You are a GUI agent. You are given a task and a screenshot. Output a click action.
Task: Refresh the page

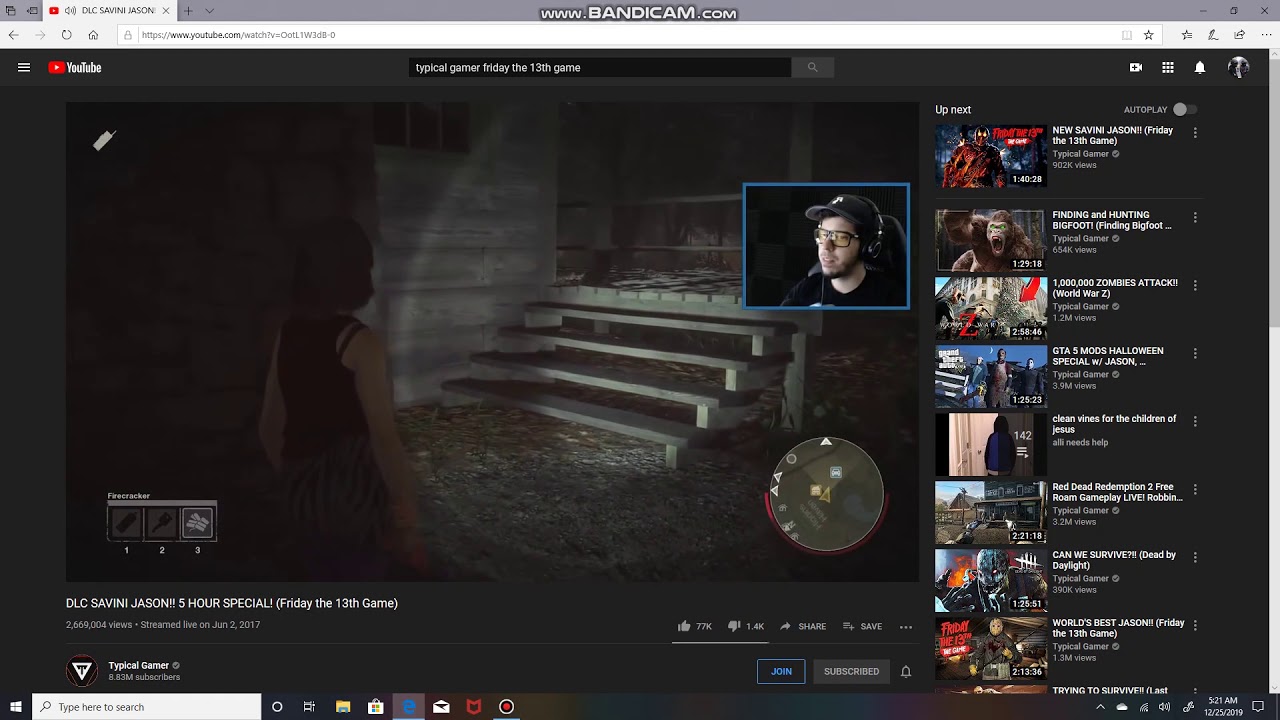point(66,35)
